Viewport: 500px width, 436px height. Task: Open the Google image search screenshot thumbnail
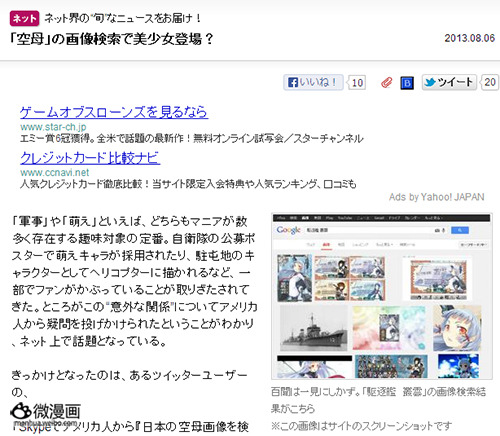pyautogui.click(x=382, y=296)
